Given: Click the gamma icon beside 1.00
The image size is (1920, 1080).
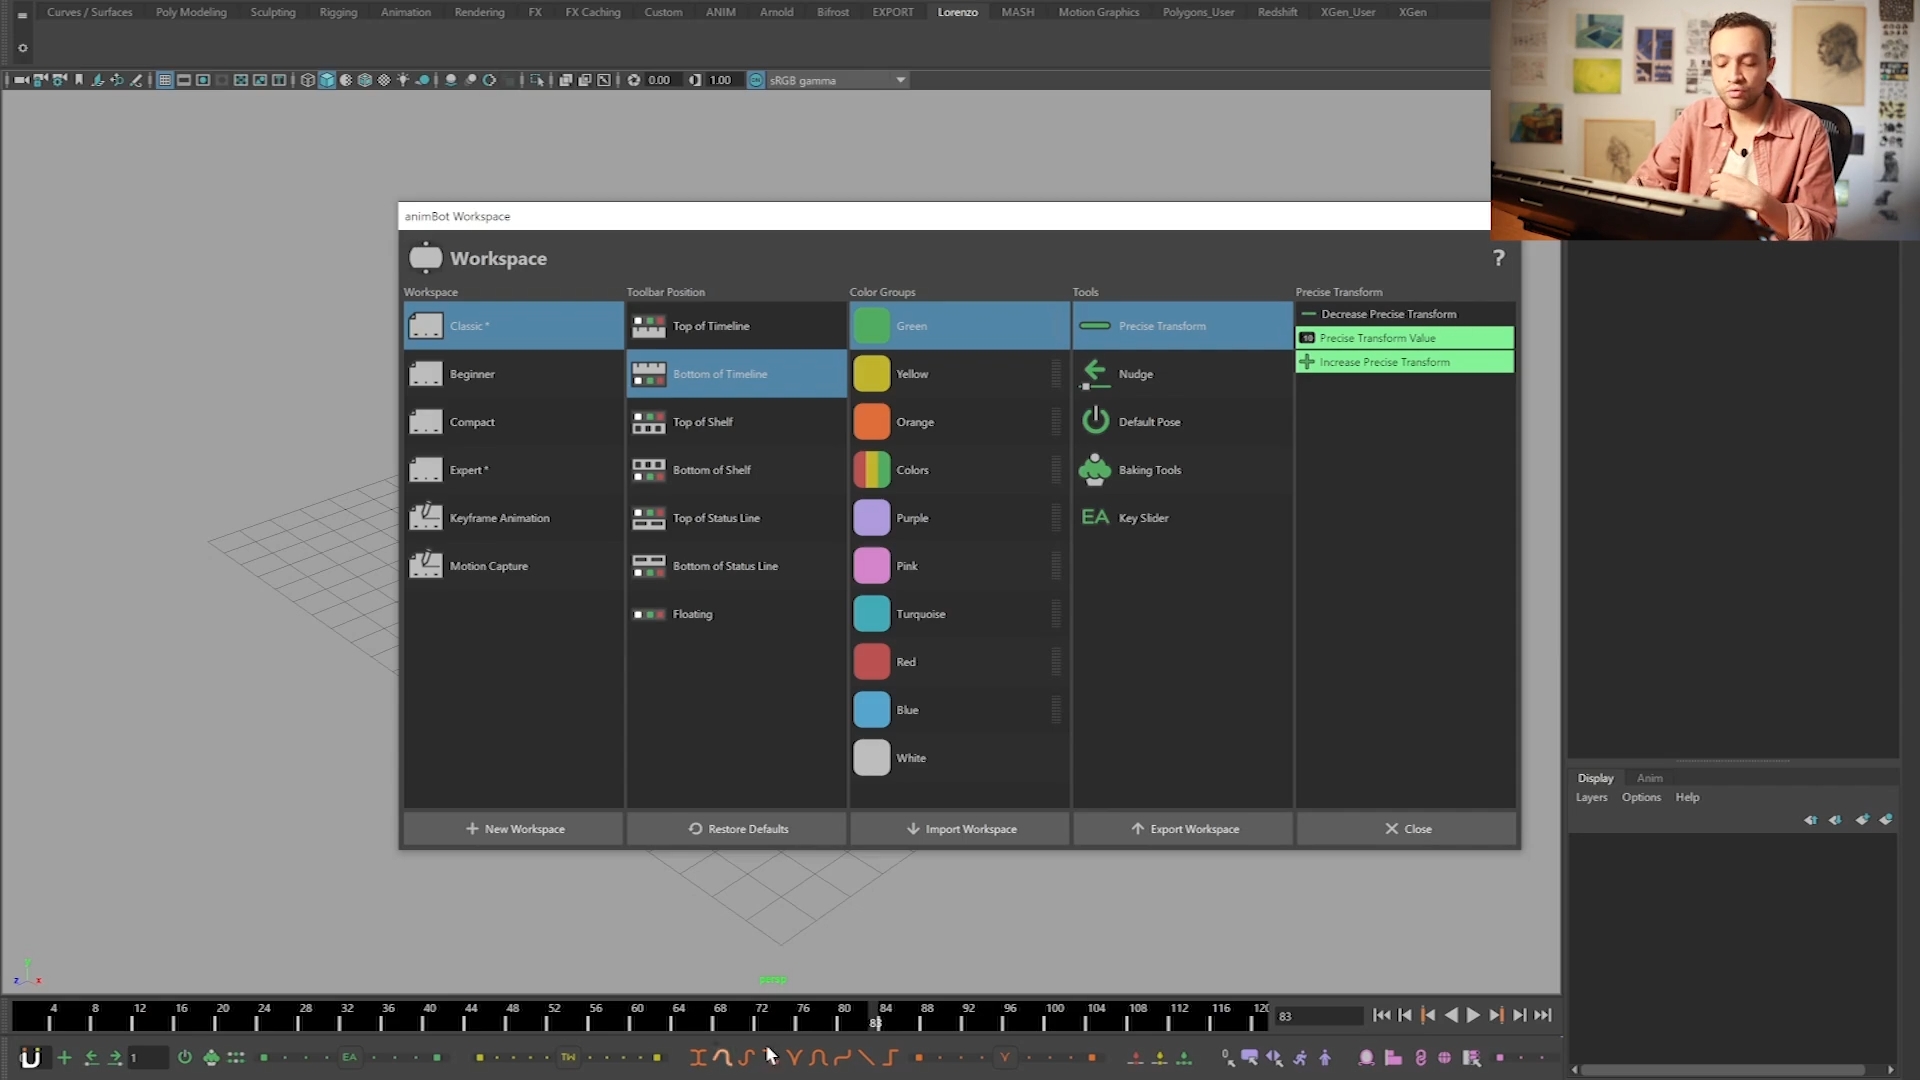Looking at the screenshot, I should [x=695, y=80].
